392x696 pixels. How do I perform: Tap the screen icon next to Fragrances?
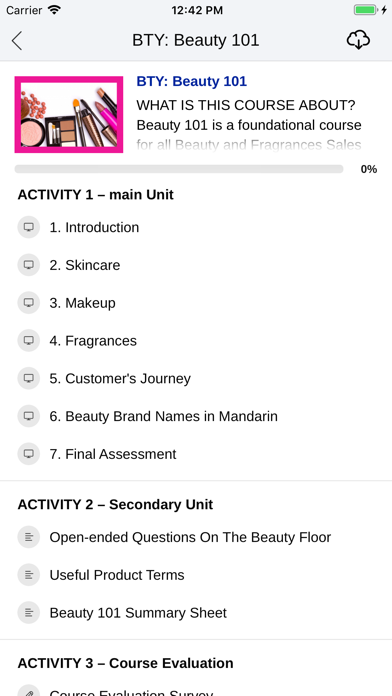(x=29, y=340)
